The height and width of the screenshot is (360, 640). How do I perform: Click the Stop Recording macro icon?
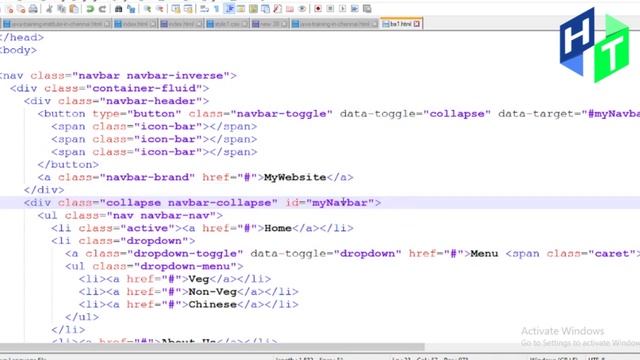330,9
